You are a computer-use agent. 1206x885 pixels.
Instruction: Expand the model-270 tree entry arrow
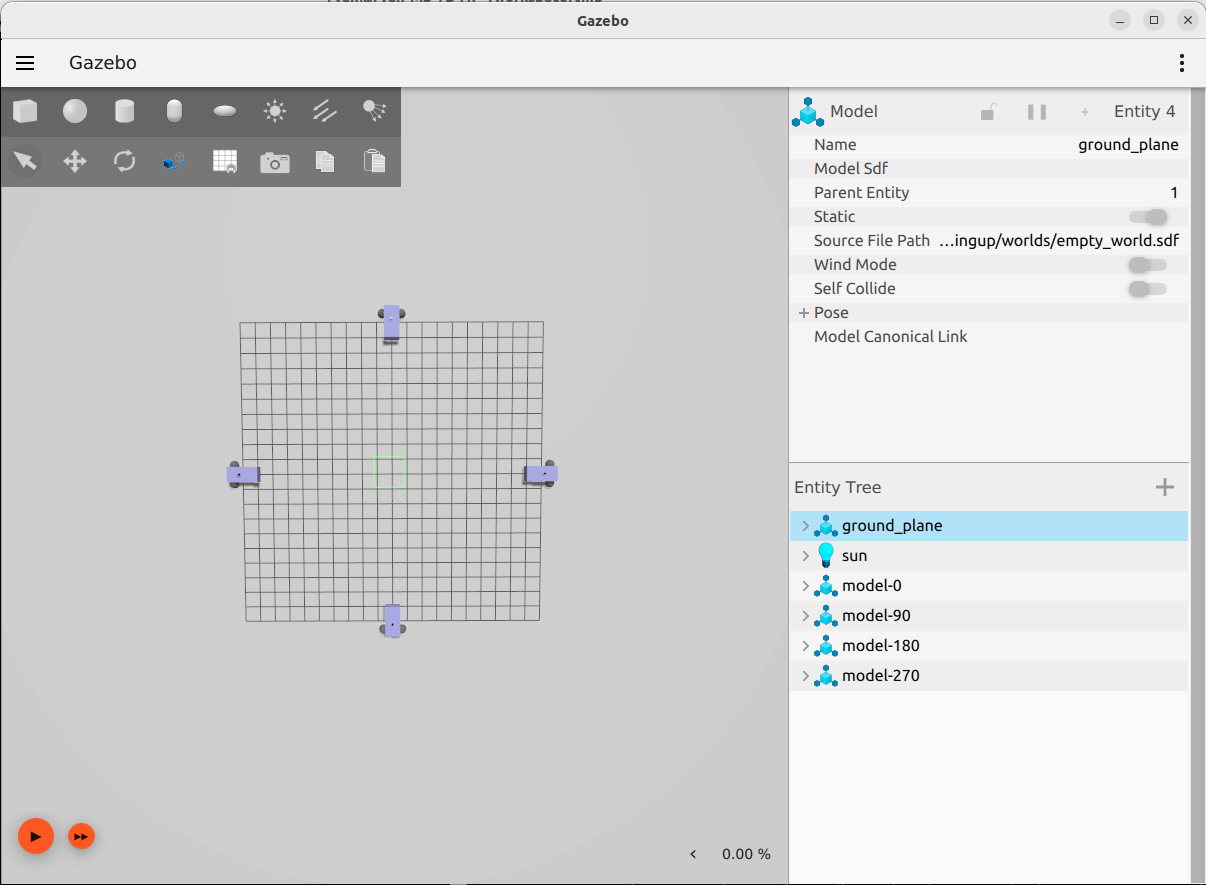click(805, 676)
